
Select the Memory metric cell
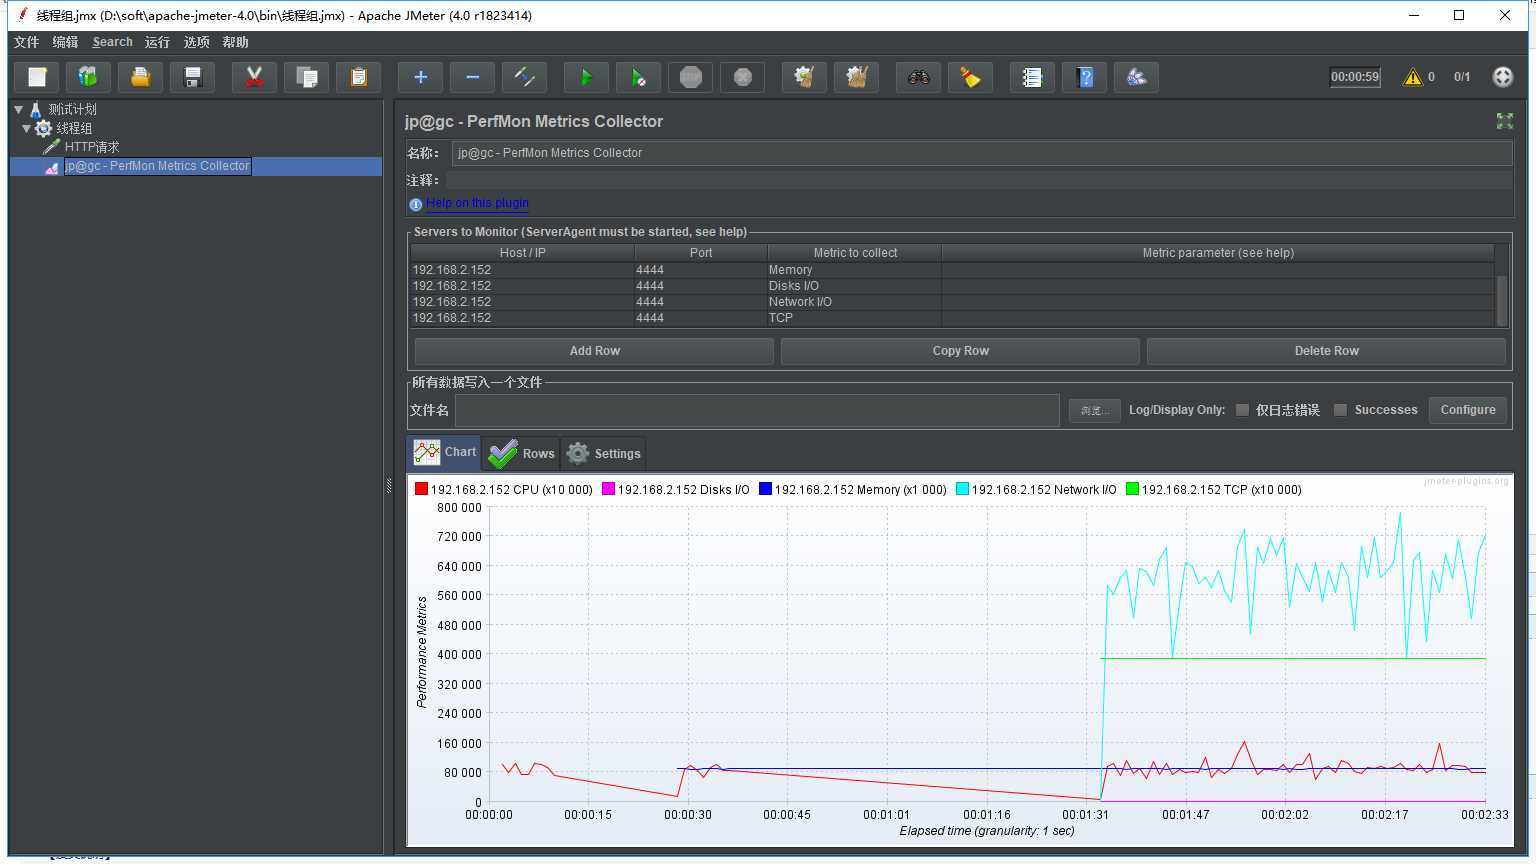(854, 270)
